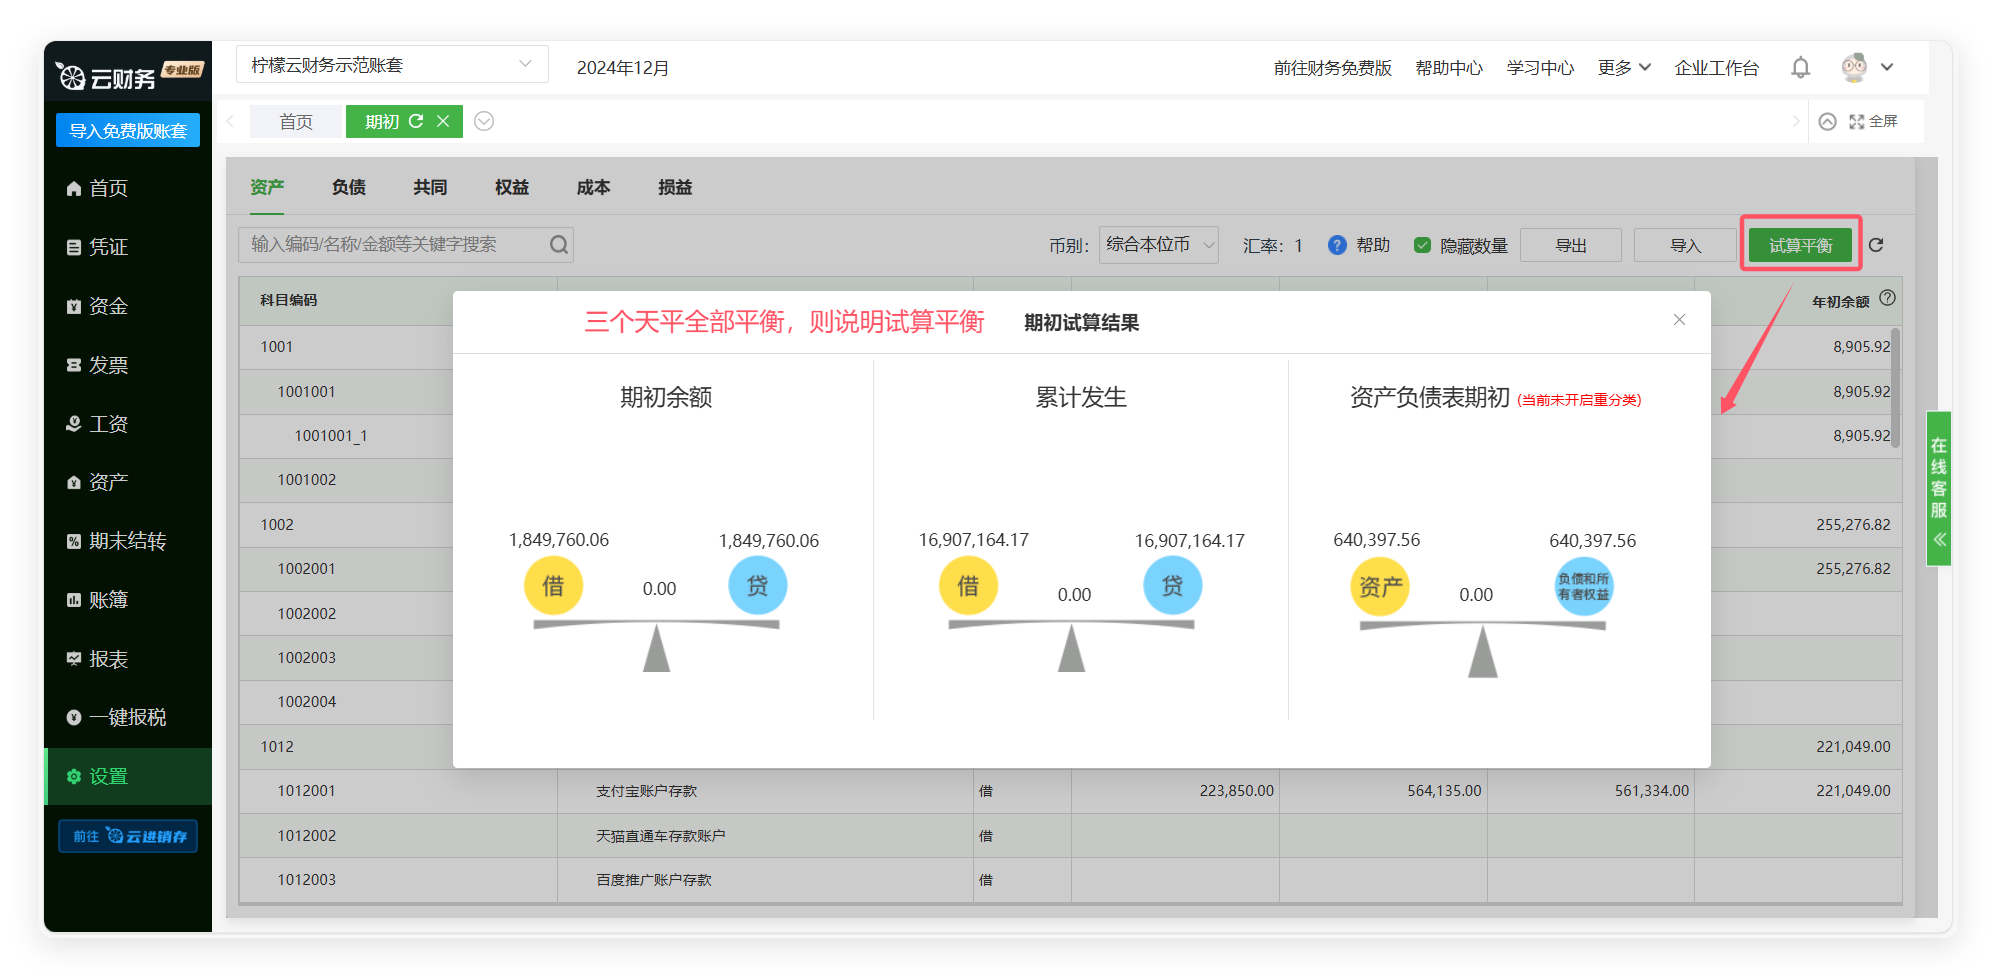Image resolution: width=1996 pixels, height=976 pixels.
Task: Click the refresh icon beside 试算平衡
Action: click(x=1876, y=245)
